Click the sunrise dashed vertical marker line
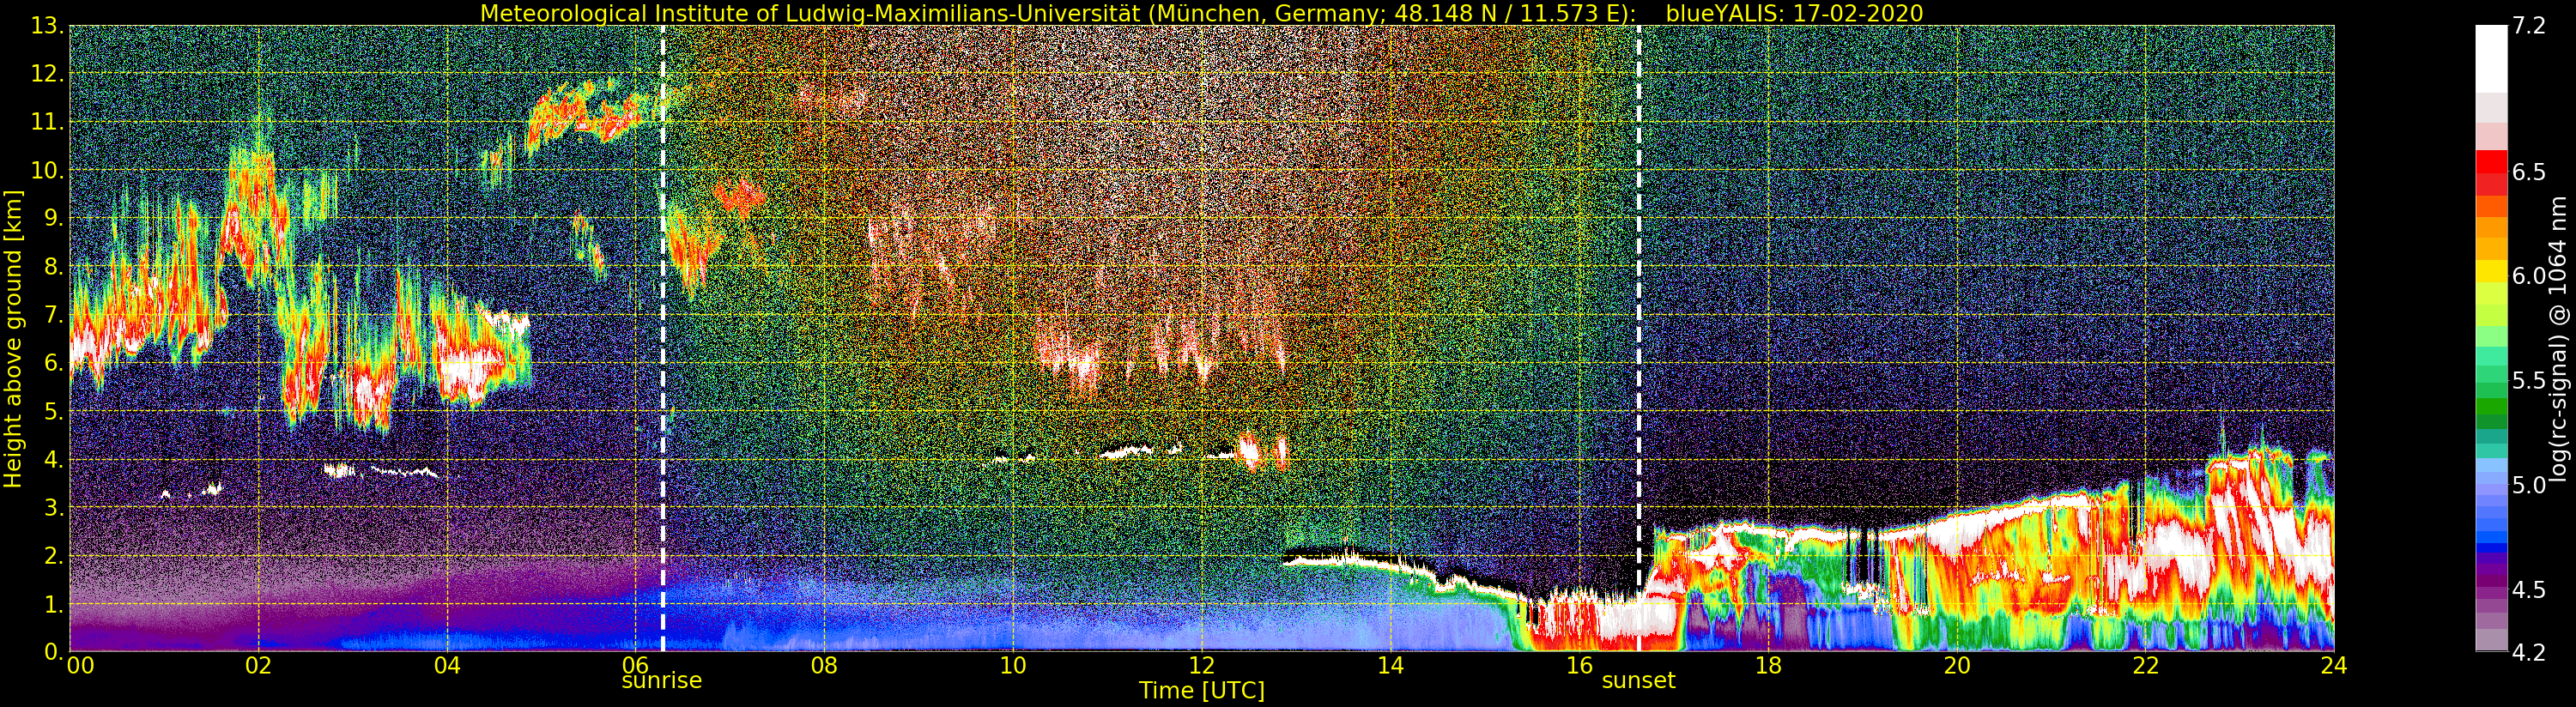This screenshot has height=707, width=2576. 662,339
